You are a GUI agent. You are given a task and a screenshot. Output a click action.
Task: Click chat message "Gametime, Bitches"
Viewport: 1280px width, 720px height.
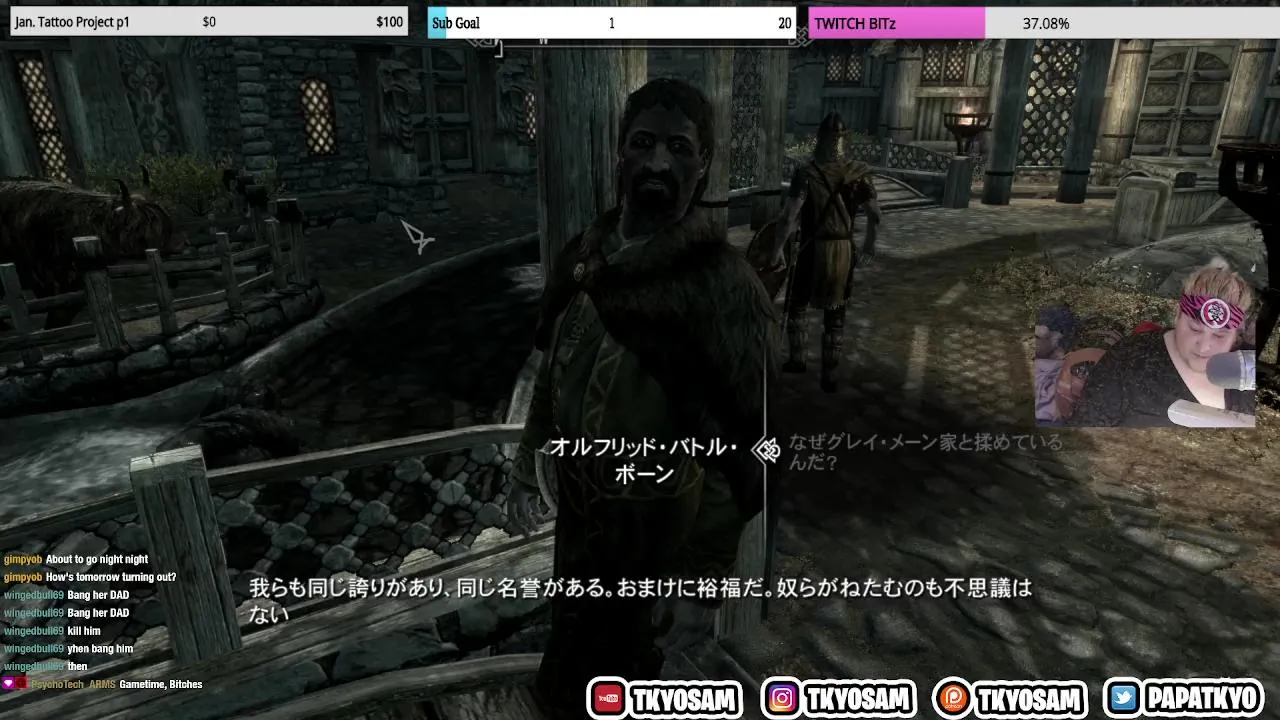(161, 684)
